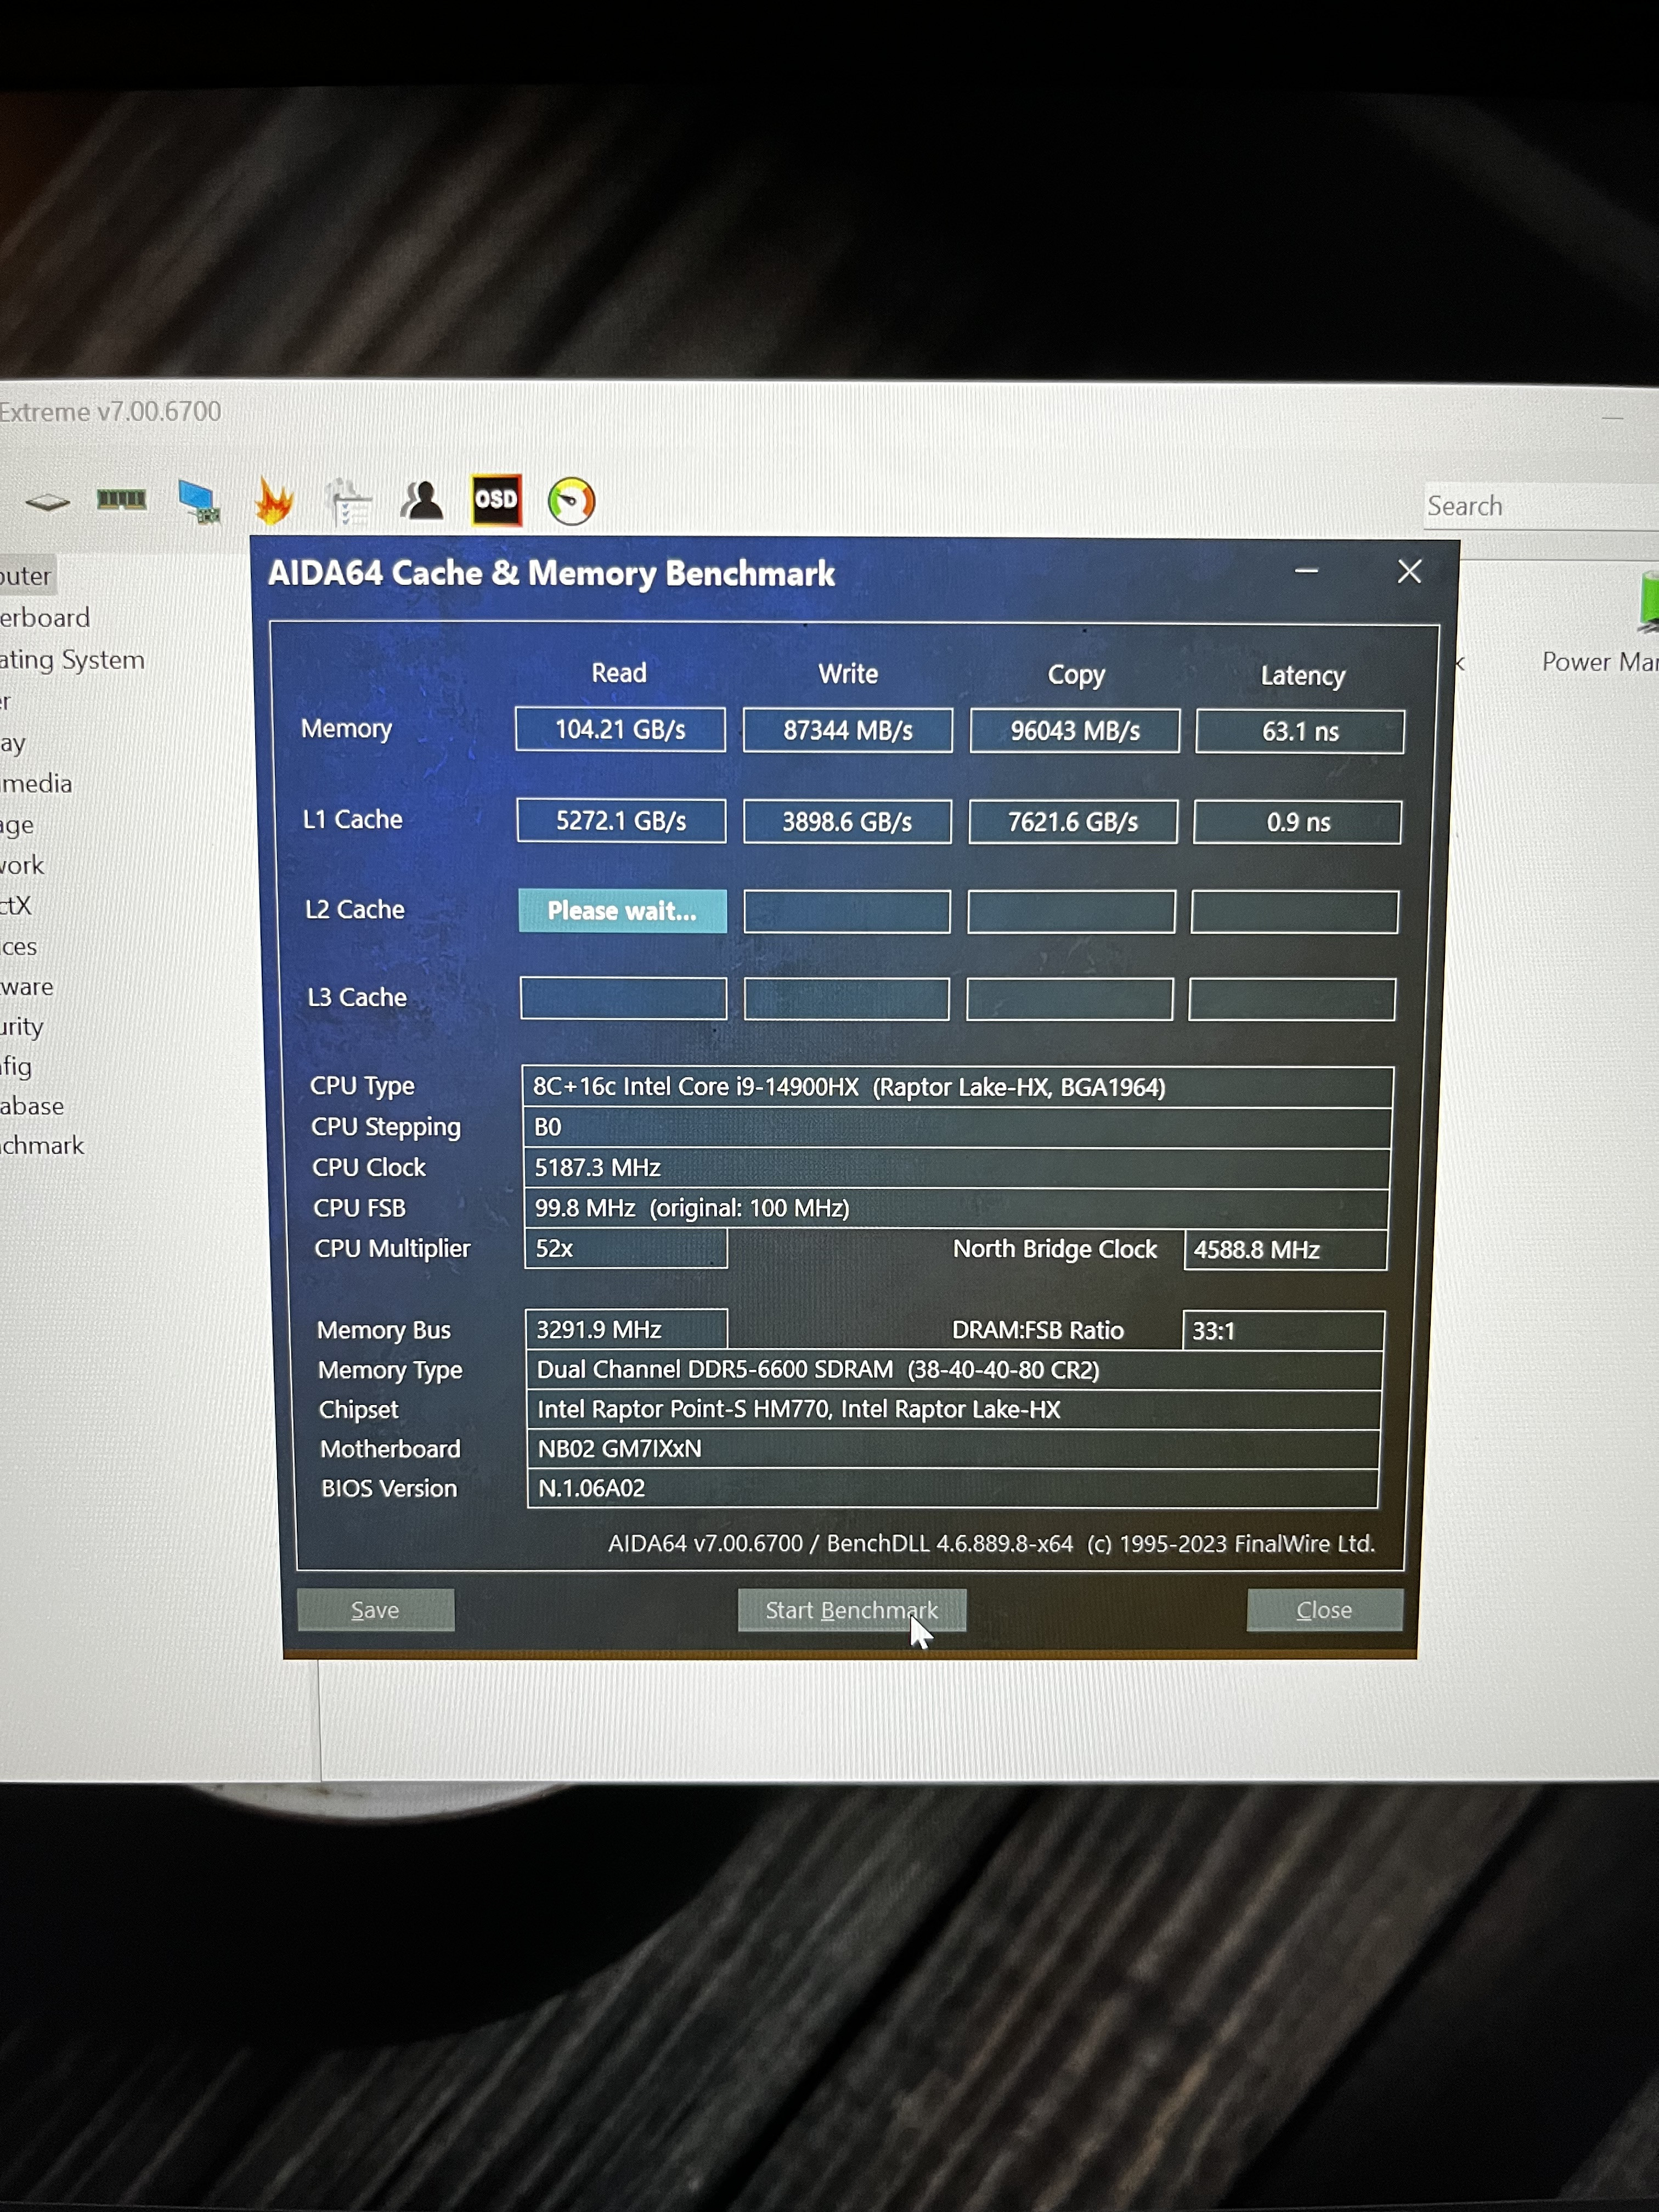Click the Power Management green icon

pos(1648,602)
